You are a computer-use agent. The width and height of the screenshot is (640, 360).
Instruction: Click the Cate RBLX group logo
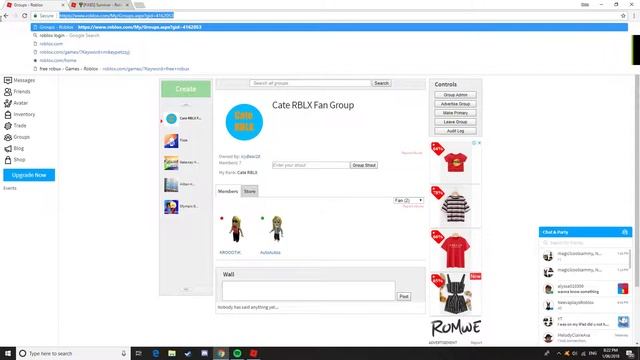244,122
